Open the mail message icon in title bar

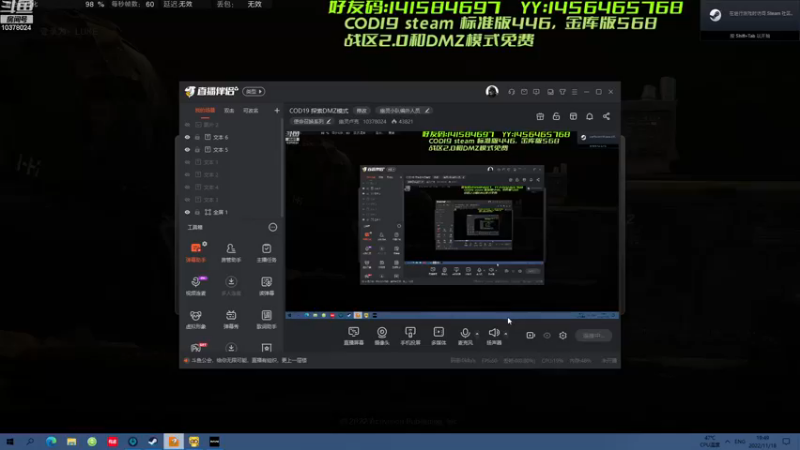[524, 92]
